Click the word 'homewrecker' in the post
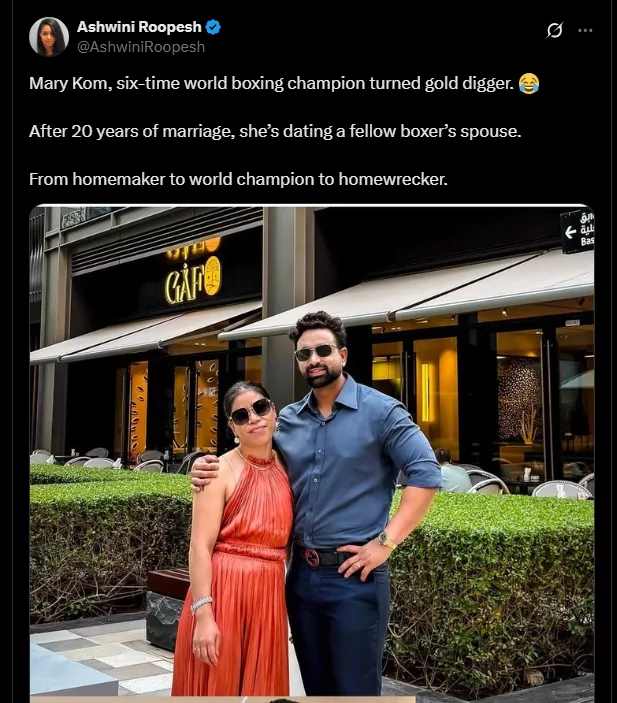This screenshot has height=703, width=617. pos(393,179)
